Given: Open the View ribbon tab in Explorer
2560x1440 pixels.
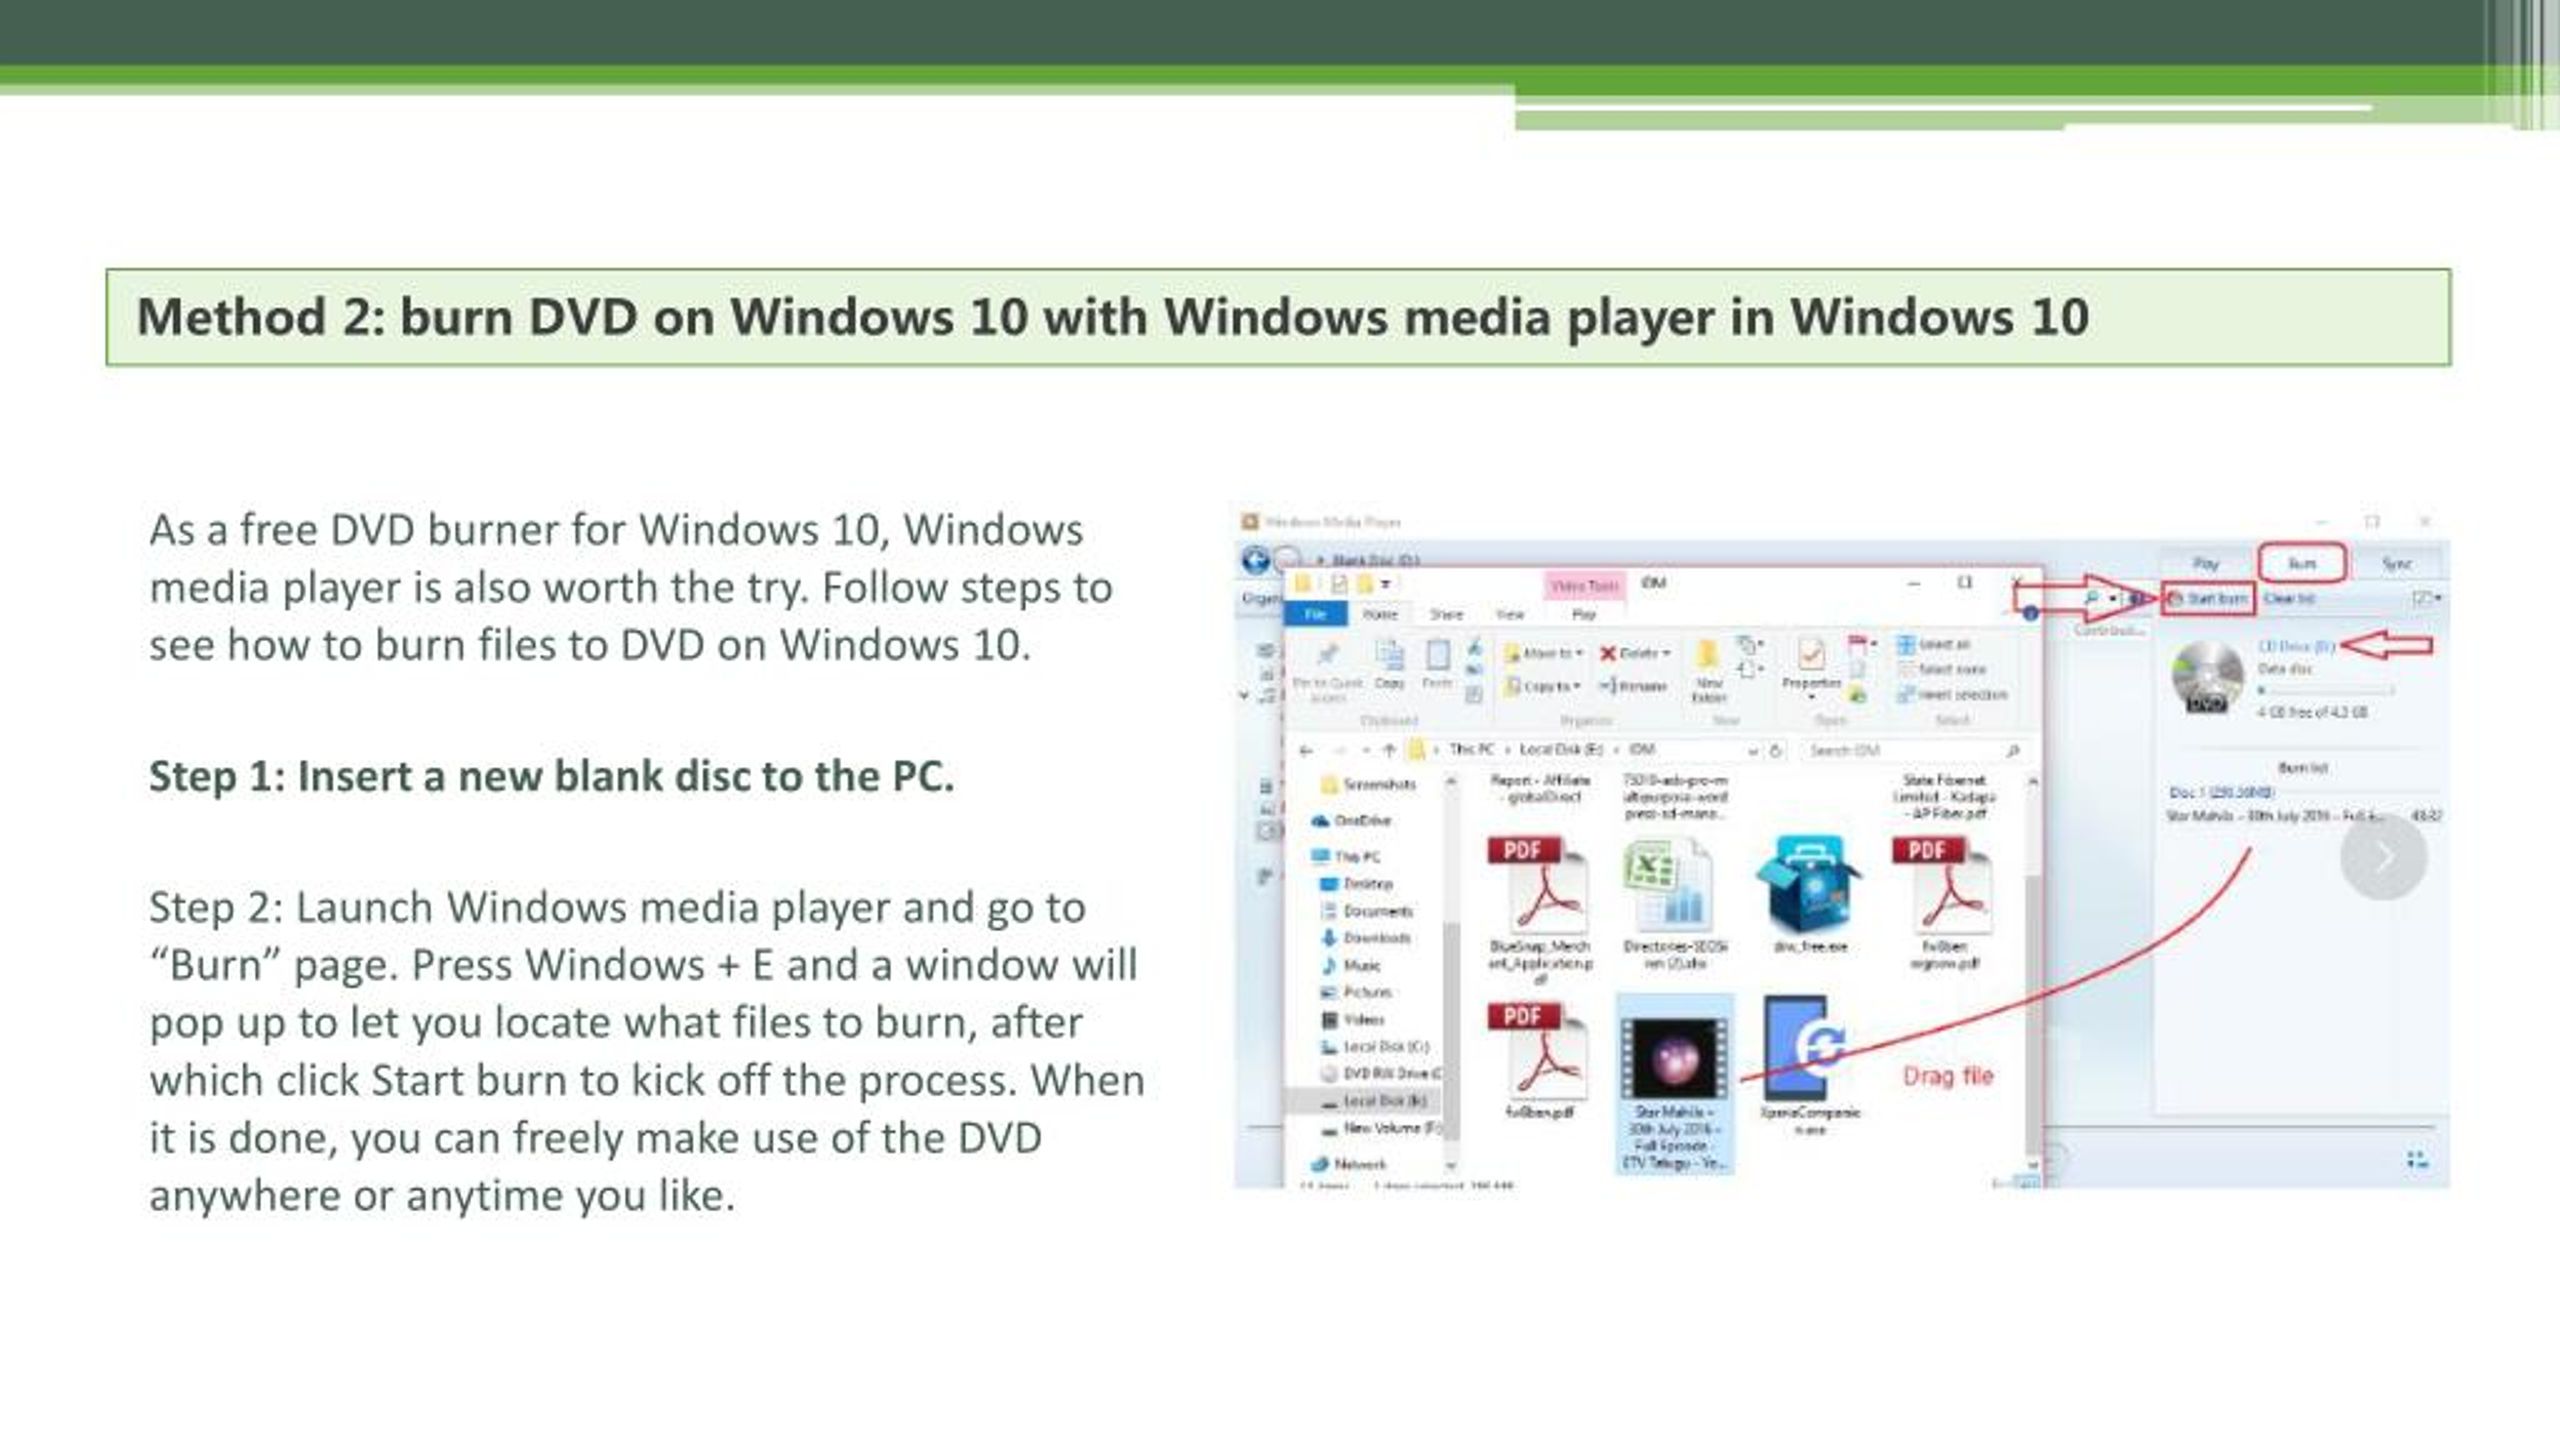Looking at the screenshot, I should click(x=1510, y=614).
